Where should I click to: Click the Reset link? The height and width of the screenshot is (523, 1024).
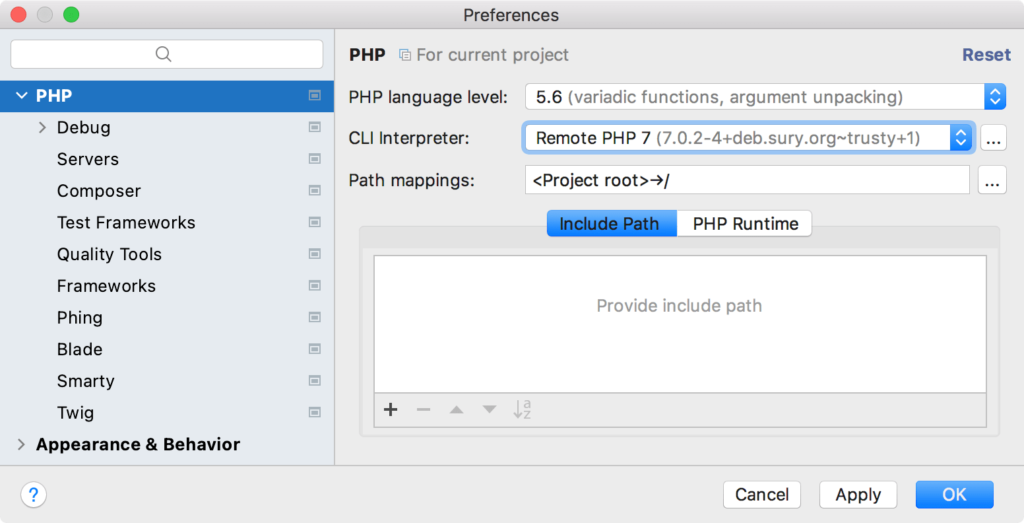[x=986, y=55]
